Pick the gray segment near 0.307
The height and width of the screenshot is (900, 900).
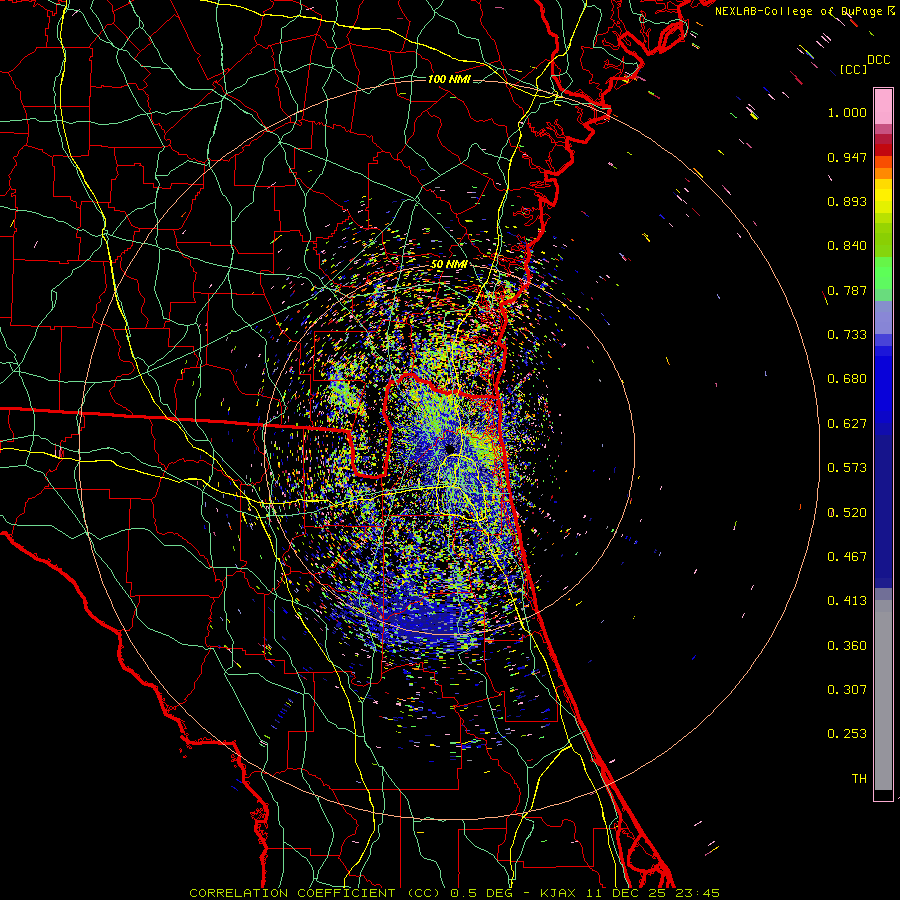[x=883, y=695]
